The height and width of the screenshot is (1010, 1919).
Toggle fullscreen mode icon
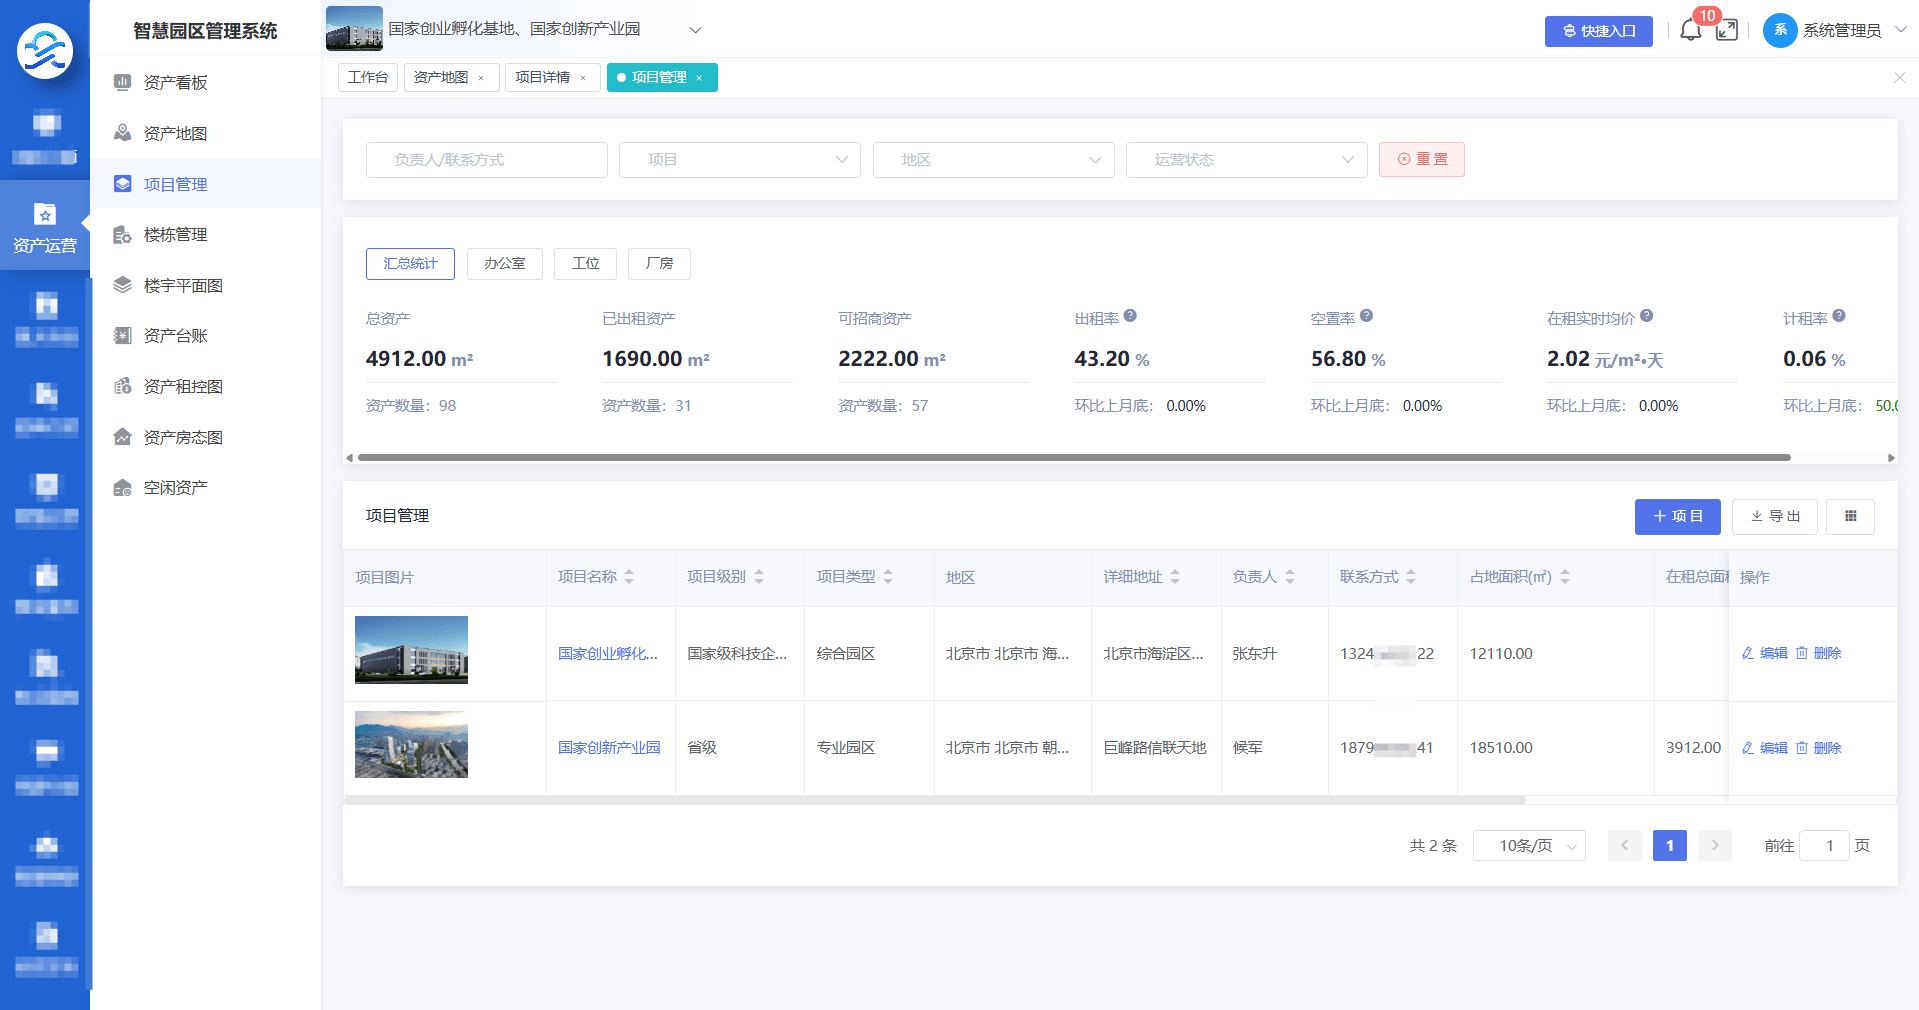click(x=1727, y=30)
